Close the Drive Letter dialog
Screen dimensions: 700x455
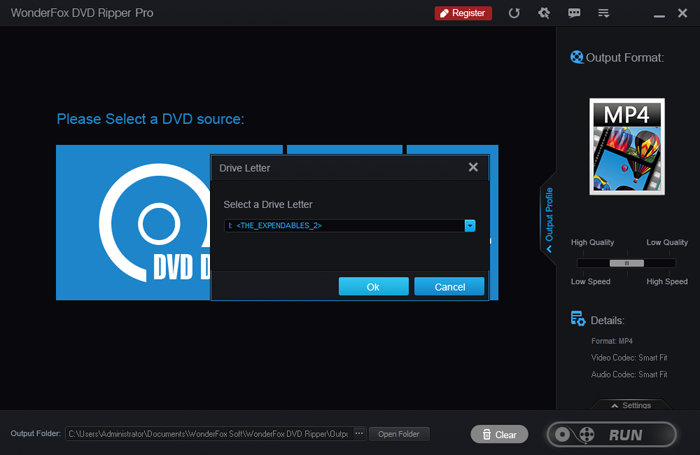pyautogui.click(x=473, y=167)
